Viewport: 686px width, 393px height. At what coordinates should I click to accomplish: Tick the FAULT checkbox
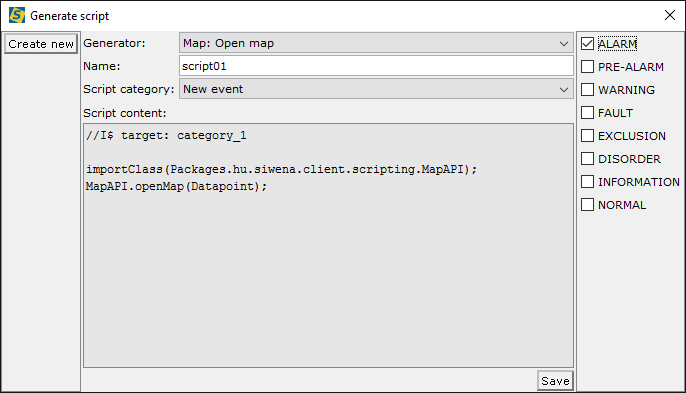tap(587, 113)
